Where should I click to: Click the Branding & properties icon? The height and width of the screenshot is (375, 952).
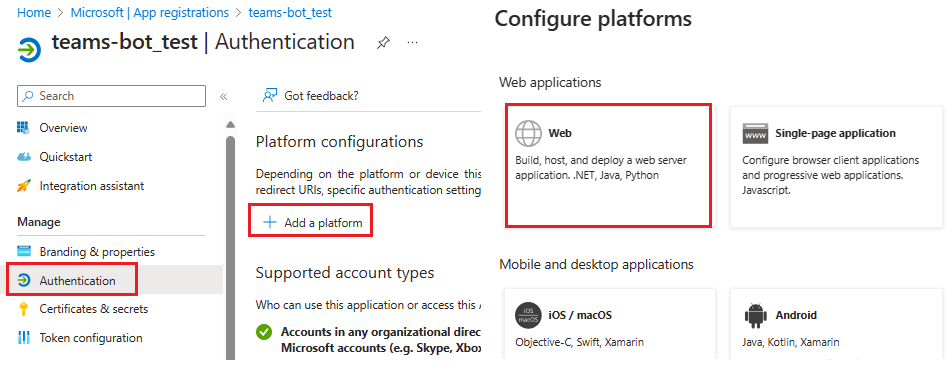(x=24, y=251)
